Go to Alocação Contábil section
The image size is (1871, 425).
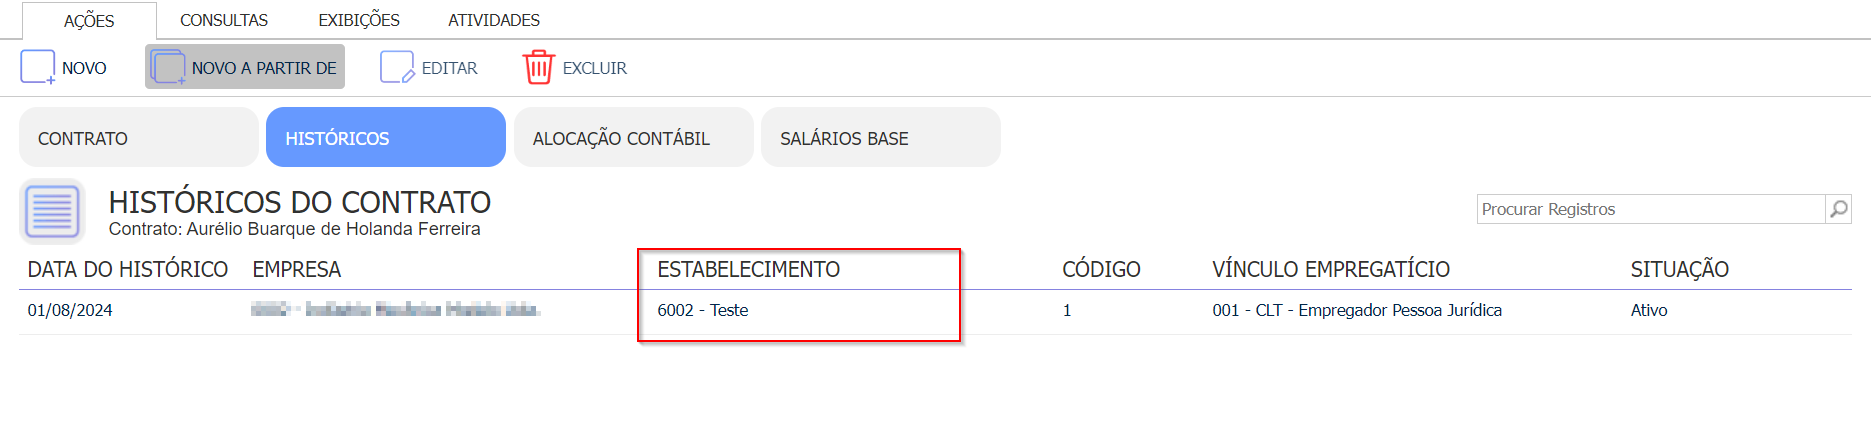point(634,137)
